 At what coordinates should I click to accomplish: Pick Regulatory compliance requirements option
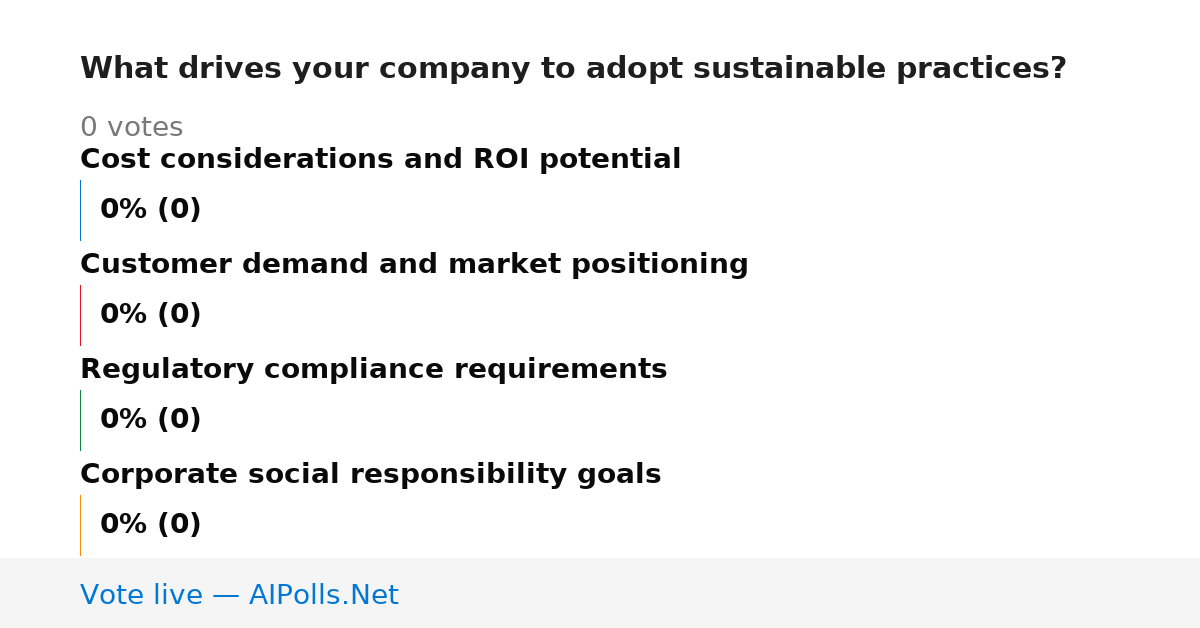point(373,370)
